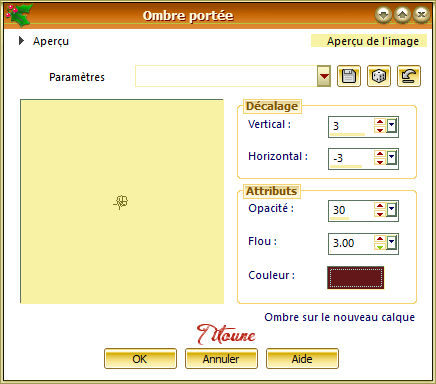436x384 pixels.
Task: Enable Ombre sur le nouveau calque
Action: coord(339,317)
